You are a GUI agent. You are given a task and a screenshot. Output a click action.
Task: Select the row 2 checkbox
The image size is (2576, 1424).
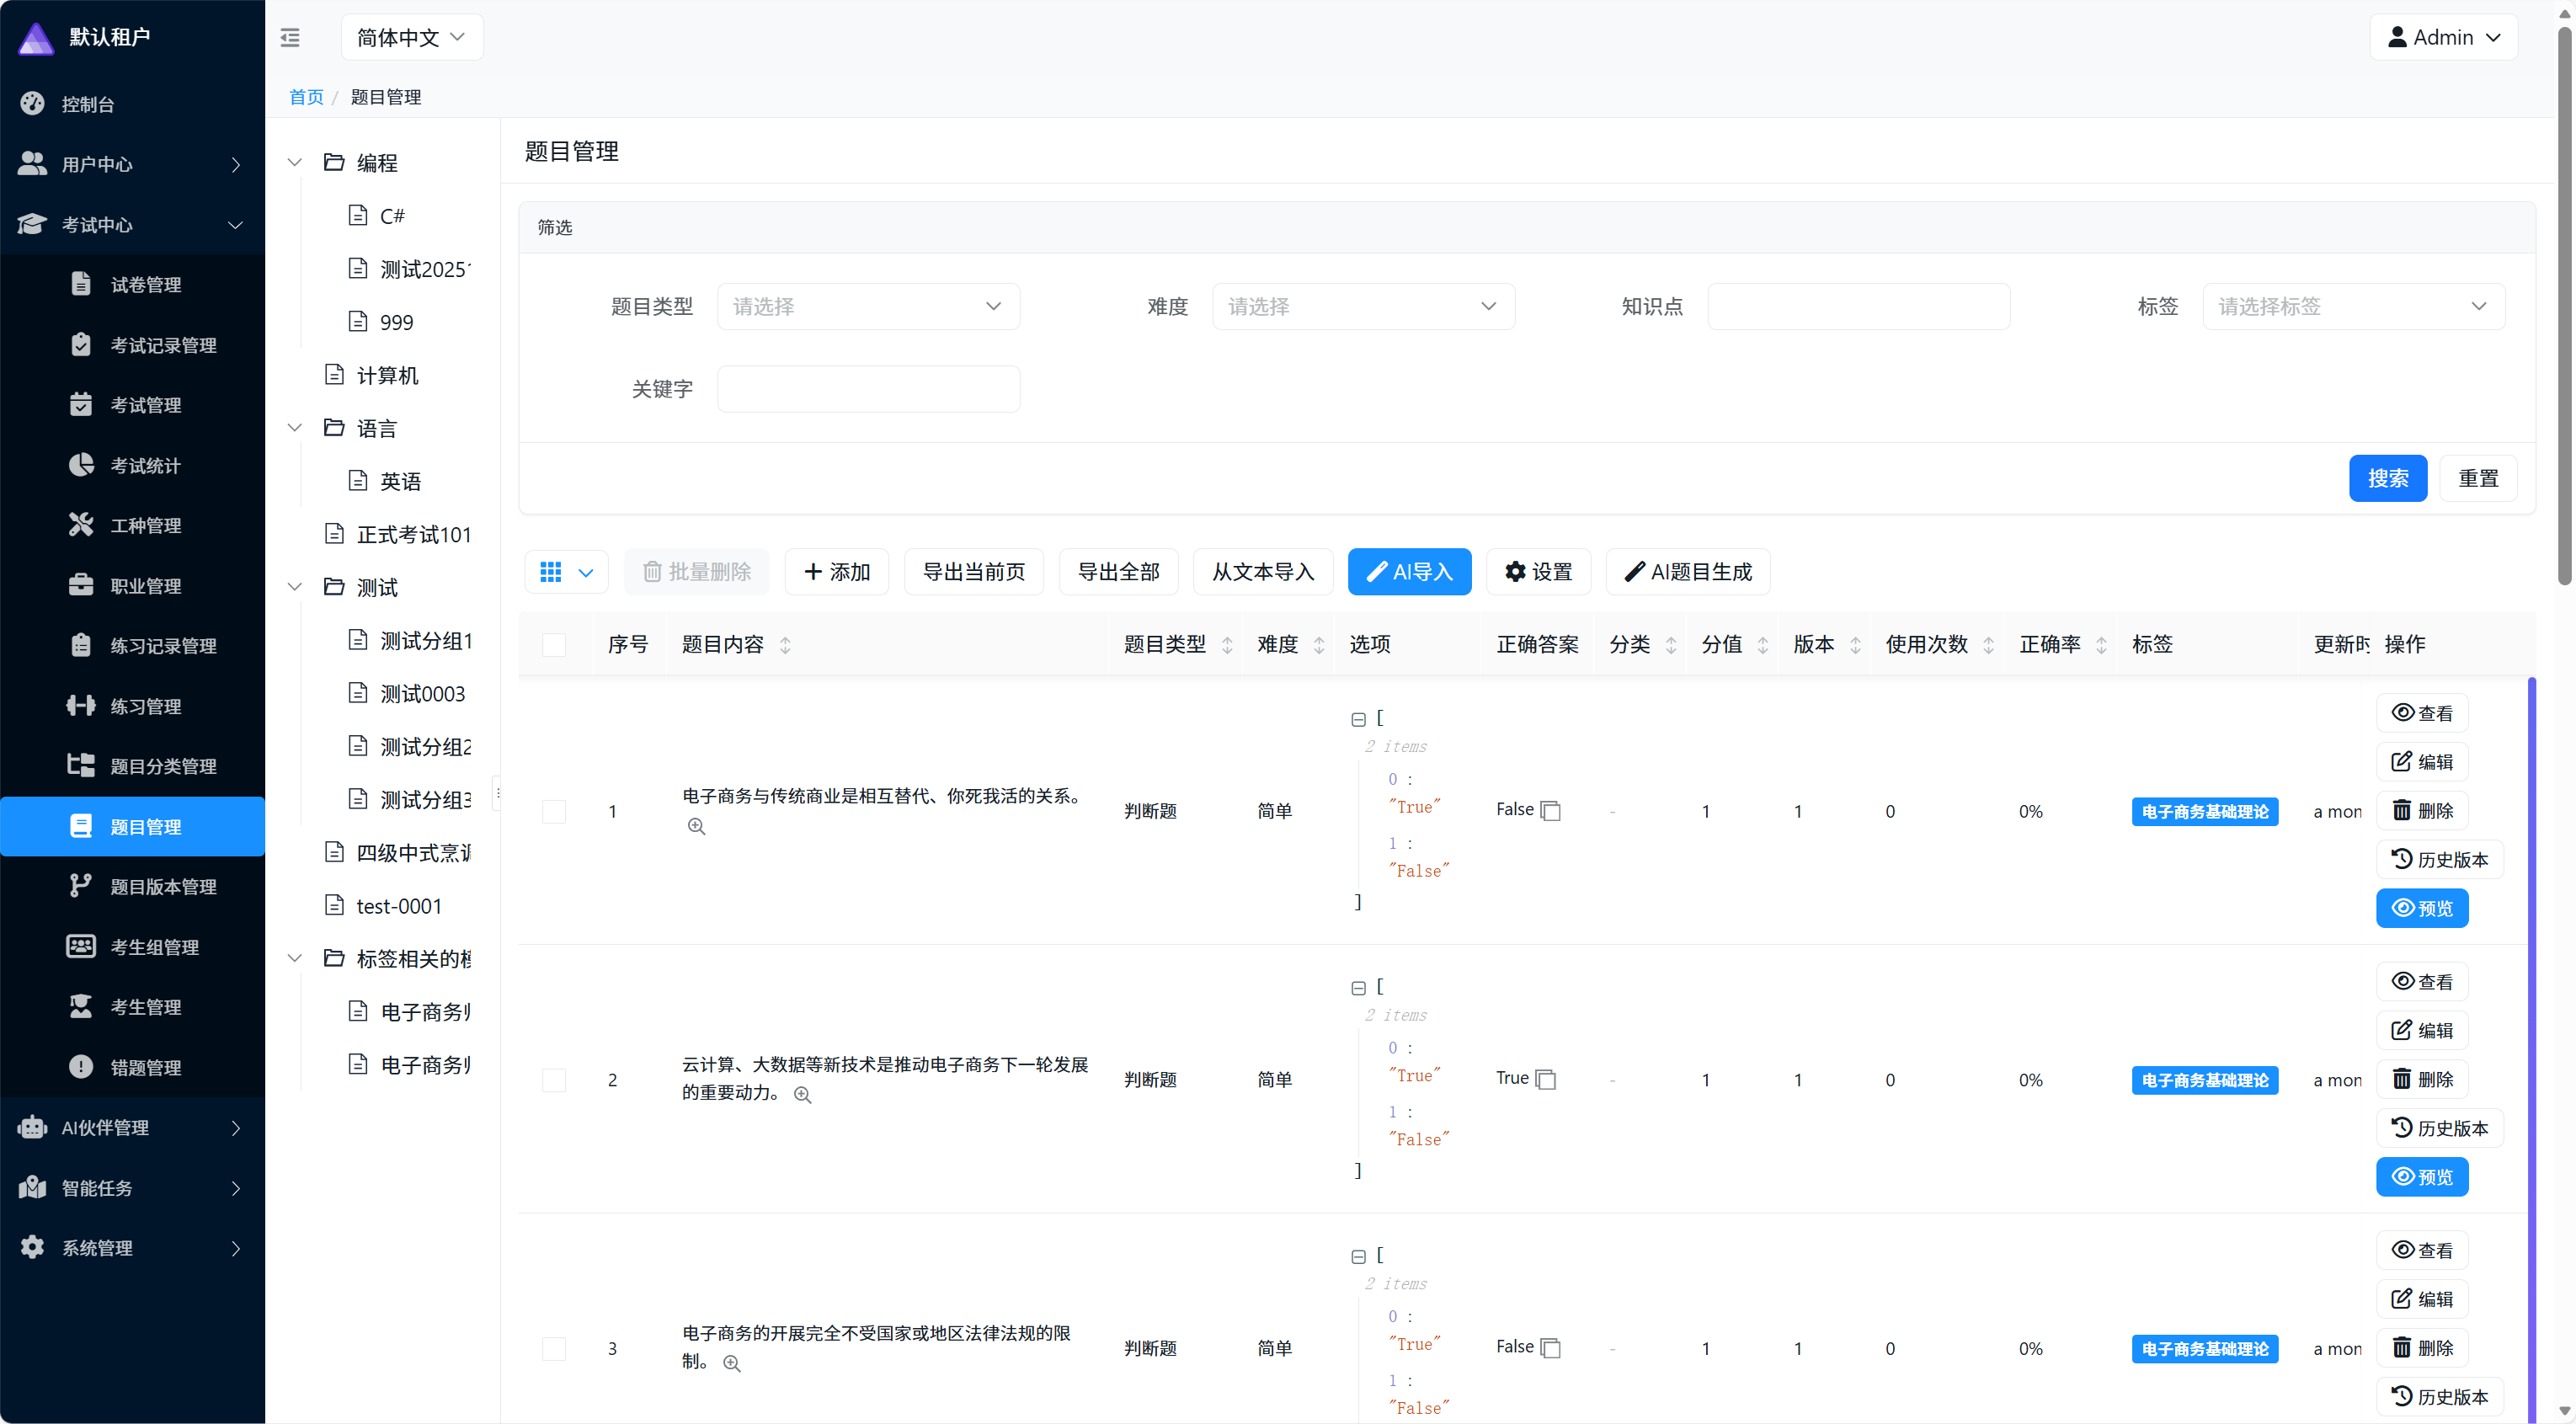[554, 1080]
